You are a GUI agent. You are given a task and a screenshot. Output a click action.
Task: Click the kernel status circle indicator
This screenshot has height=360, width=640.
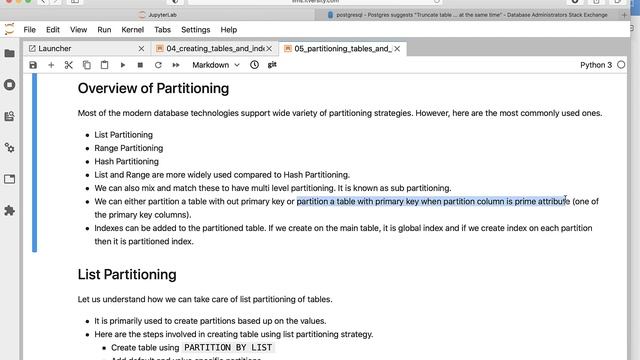621,65
